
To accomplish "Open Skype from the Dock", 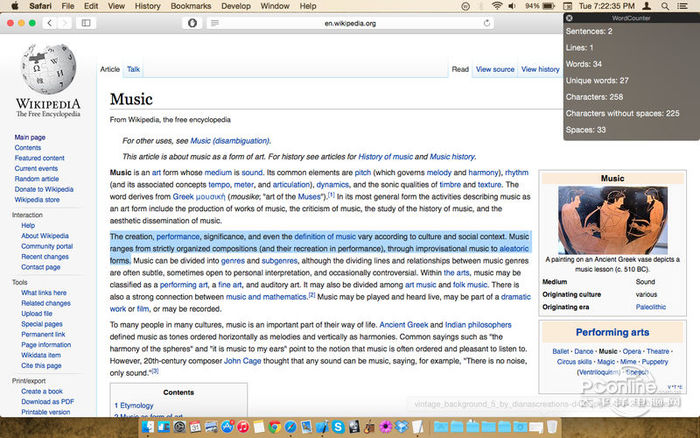I will point(338,427).
